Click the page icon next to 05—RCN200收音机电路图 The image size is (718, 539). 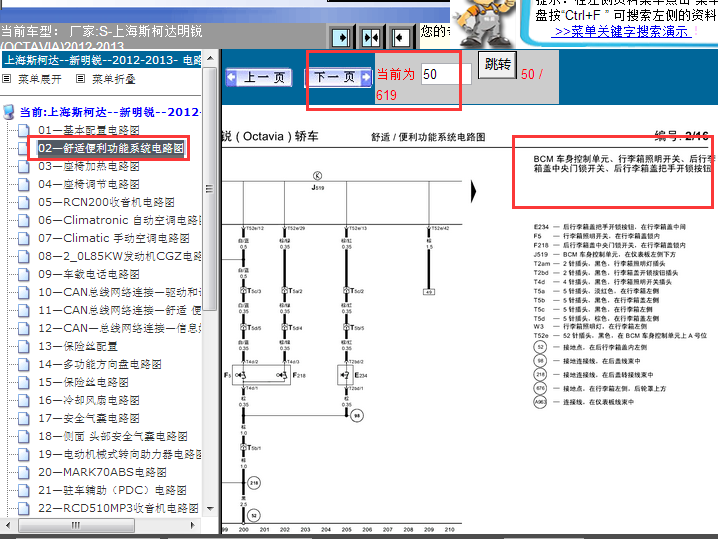click(x=24, y=202)
